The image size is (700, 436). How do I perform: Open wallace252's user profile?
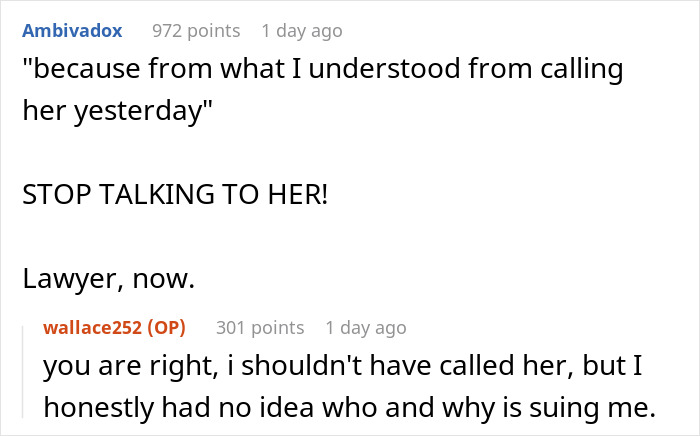[90, 327]
